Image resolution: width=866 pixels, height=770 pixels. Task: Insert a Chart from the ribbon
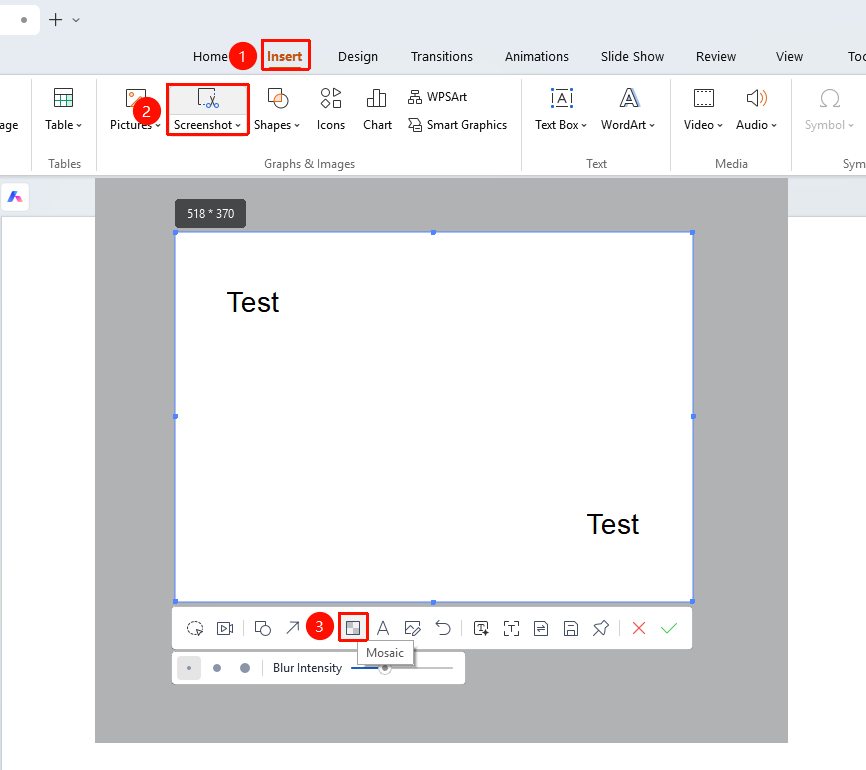pyautogui.click(x=377, y=109)
